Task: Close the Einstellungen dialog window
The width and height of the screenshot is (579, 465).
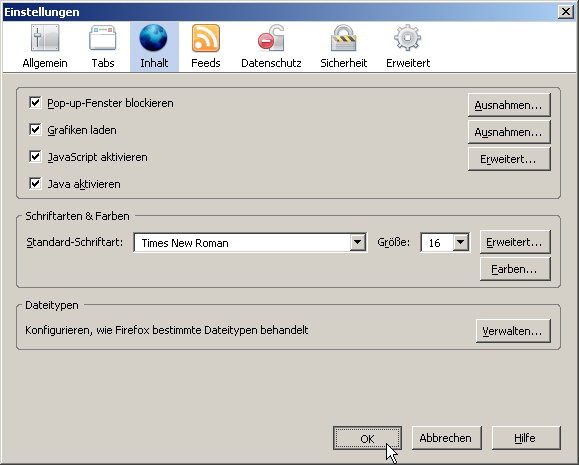Action: (565, 12)
